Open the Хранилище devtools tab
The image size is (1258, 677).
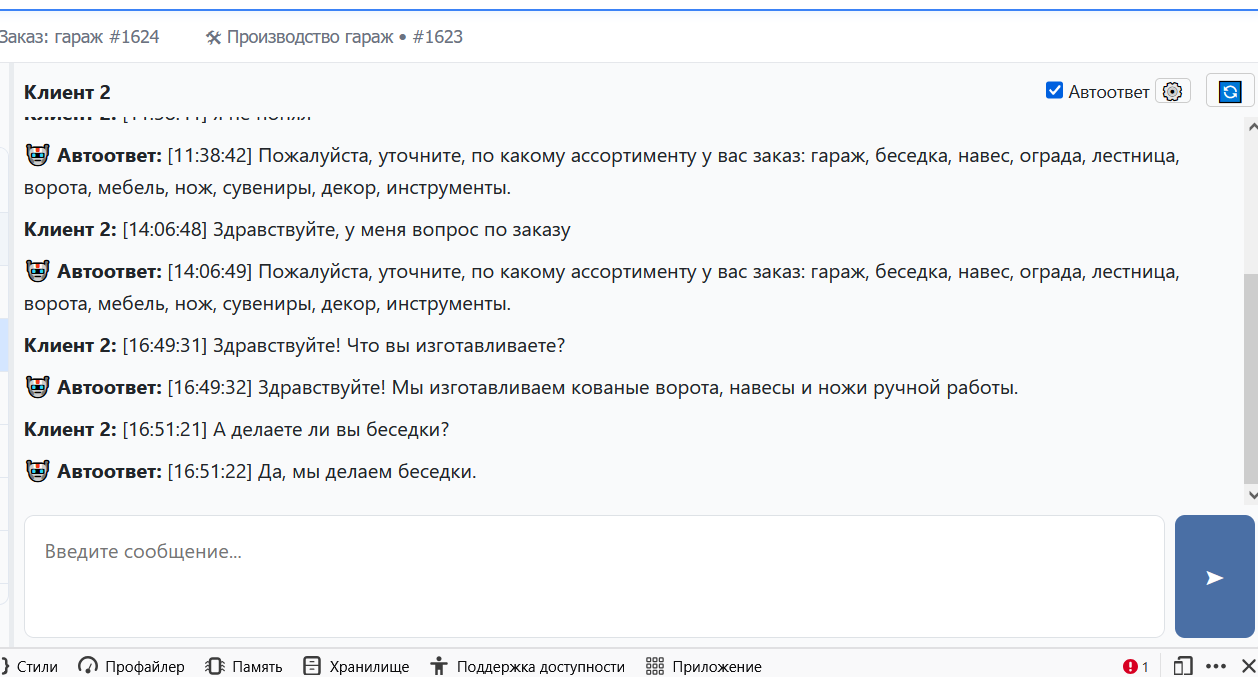click(x=356, y=666)
